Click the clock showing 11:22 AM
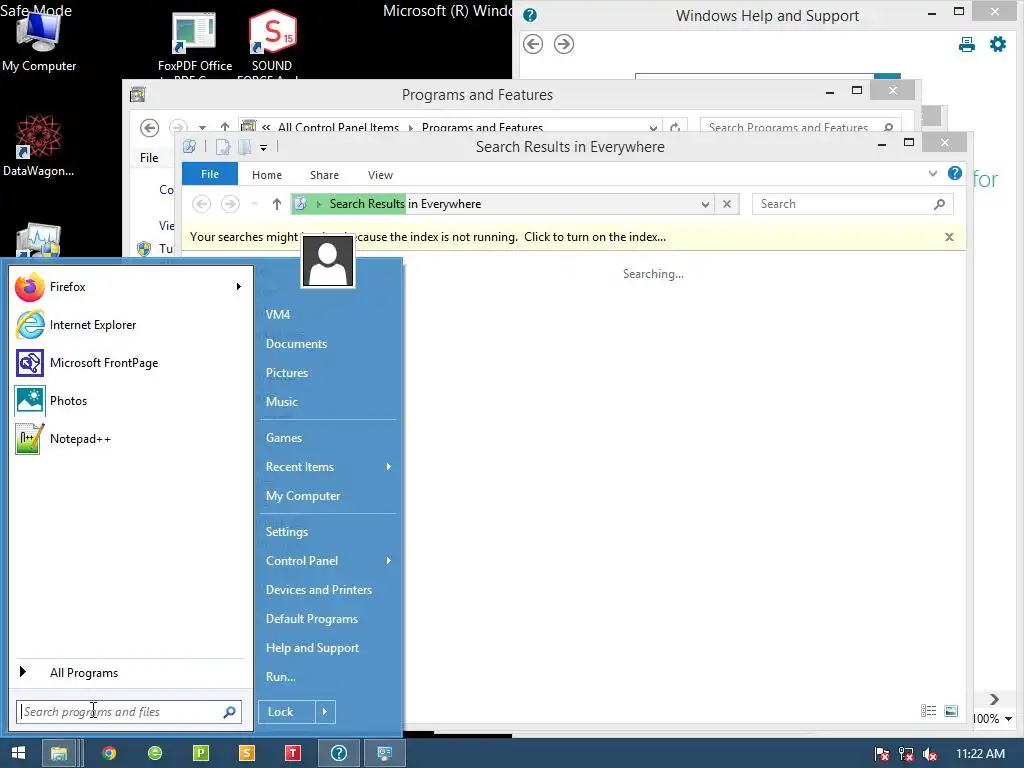 coord(980,754)
